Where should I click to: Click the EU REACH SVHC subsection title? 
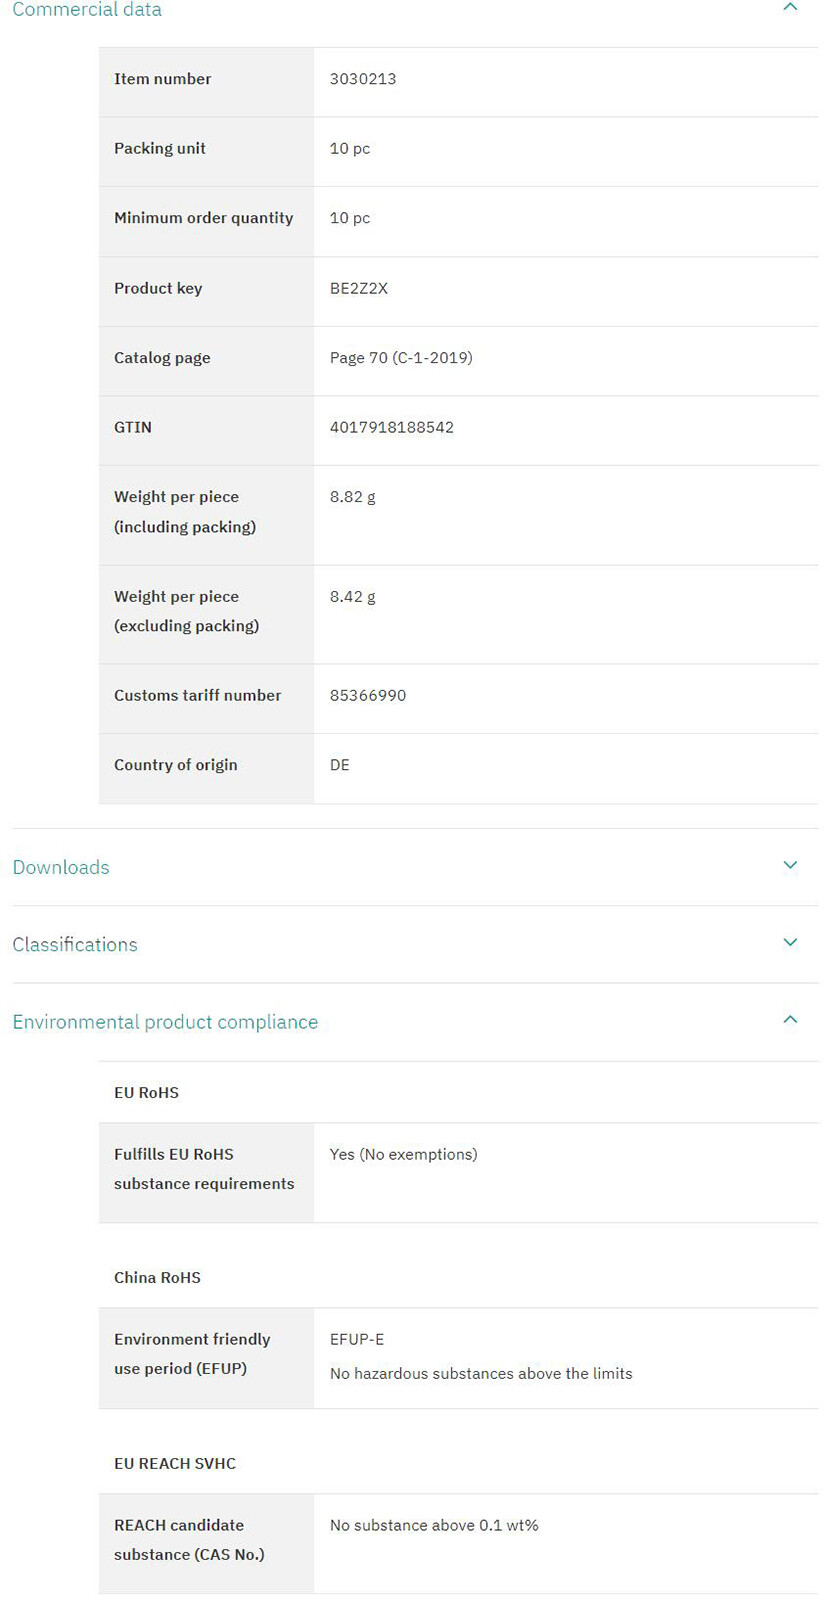pos(175,1464)
